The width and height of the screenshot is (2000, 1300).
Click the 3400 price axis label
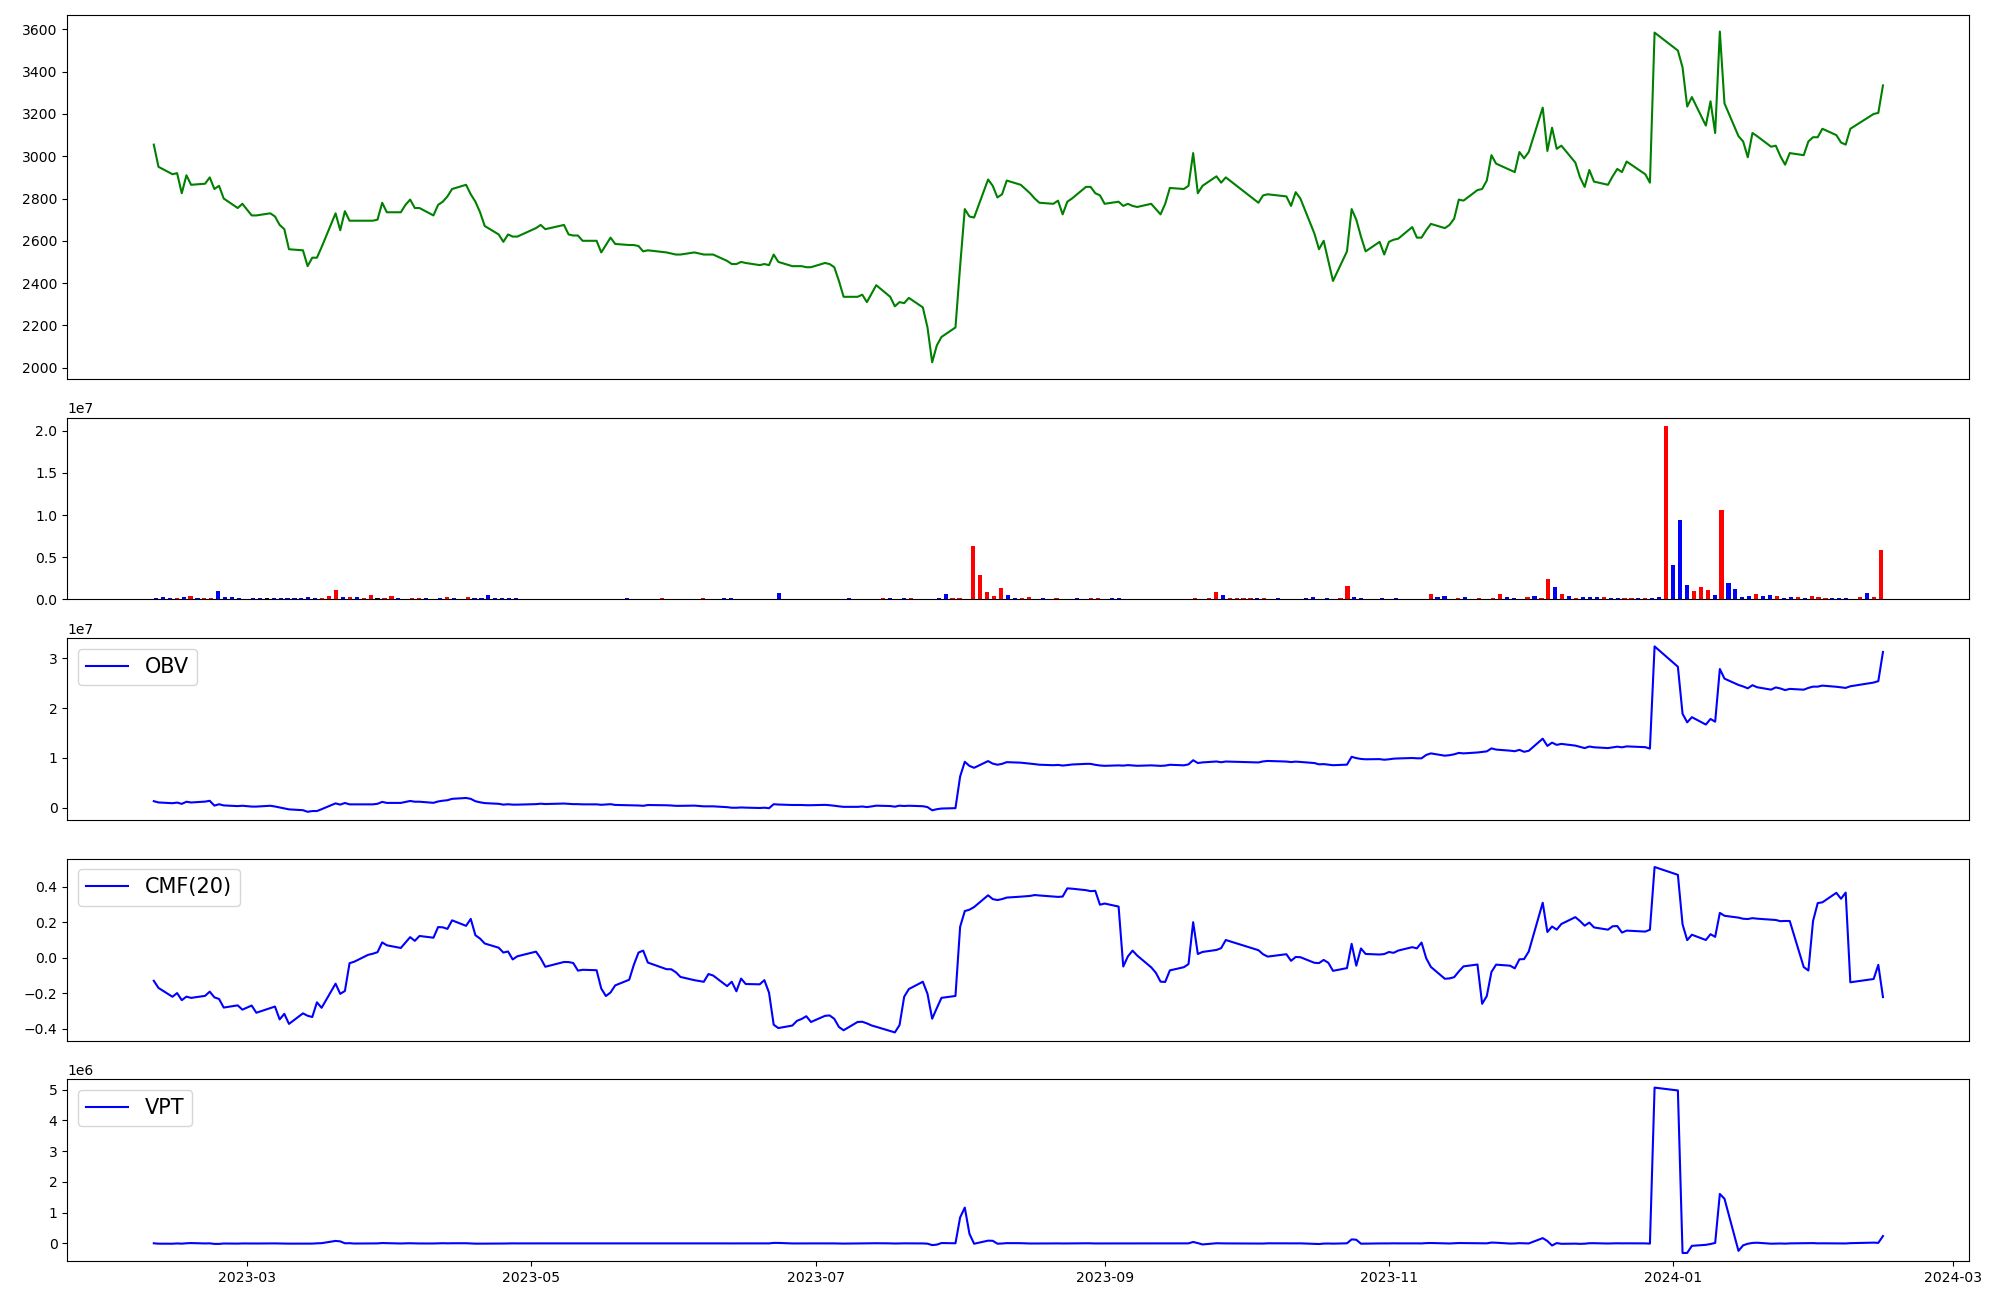point(40,72)
